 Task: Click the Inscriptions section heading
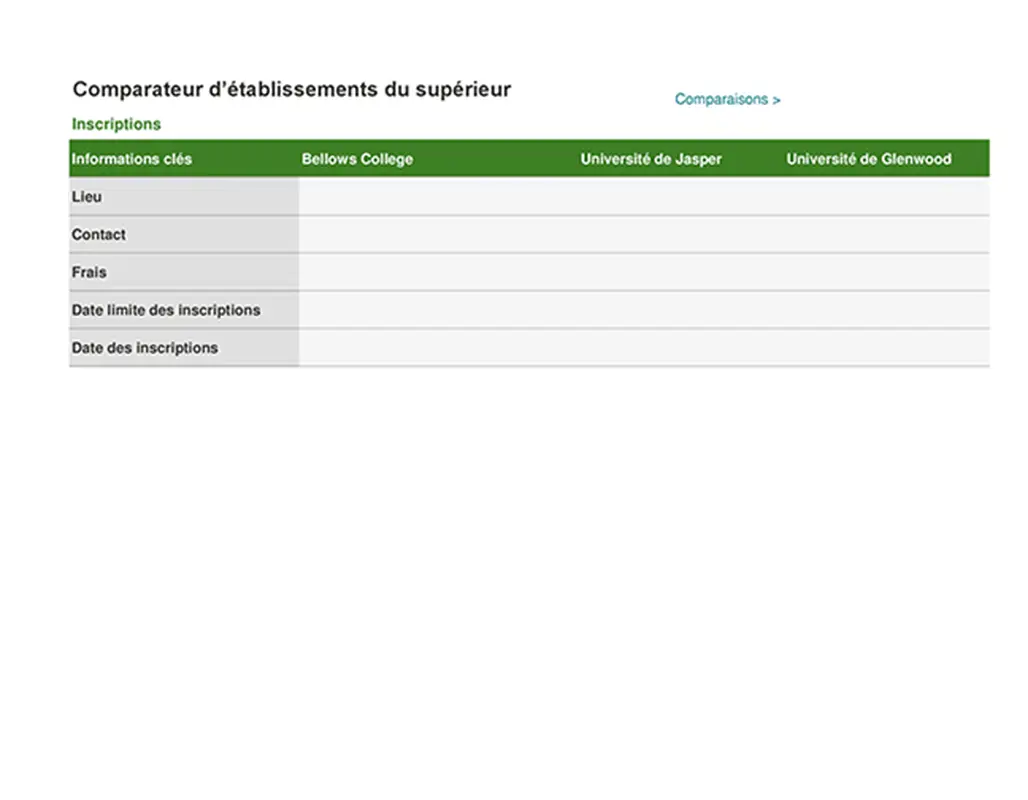coord(116,124)
